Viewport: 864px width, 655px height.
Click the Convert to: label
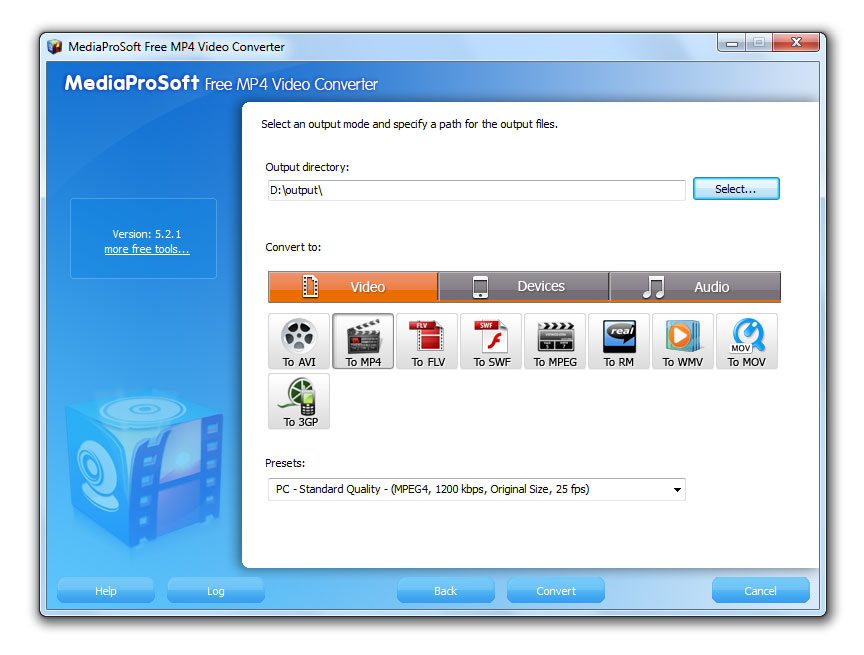pyautogui.click(x=293, y=247)
